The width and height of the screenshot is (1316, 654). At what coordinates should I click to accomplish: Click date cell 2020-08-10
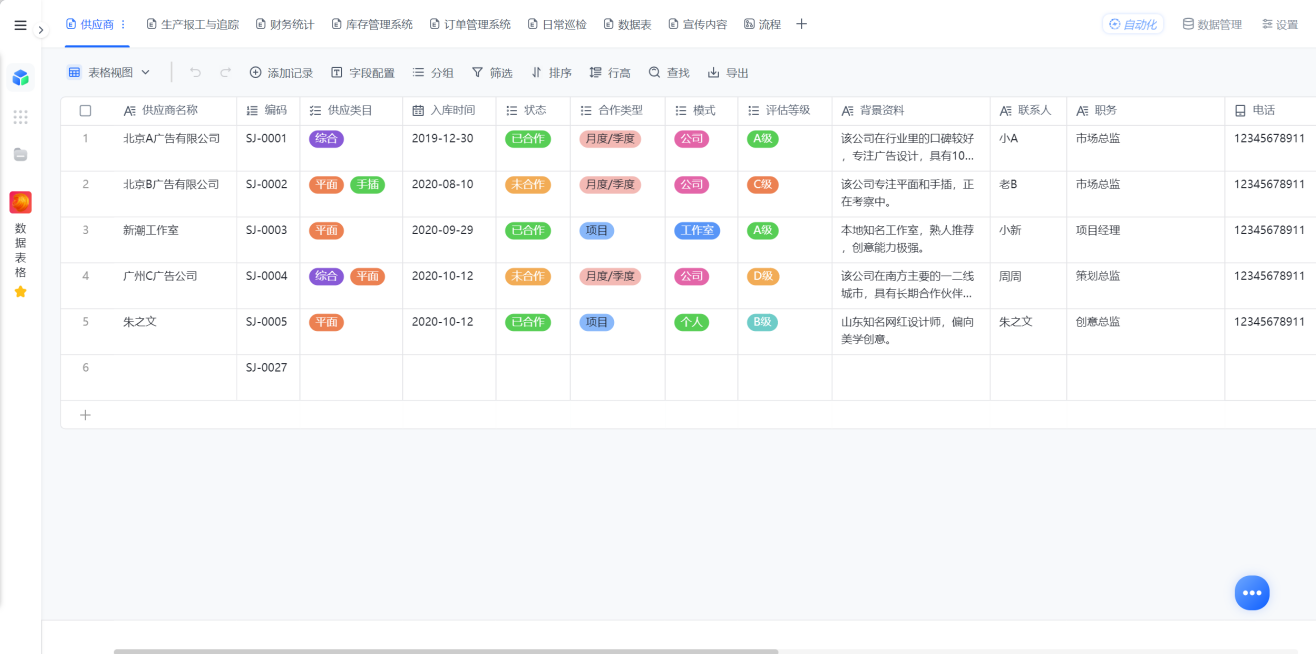[x=449, y=194]
